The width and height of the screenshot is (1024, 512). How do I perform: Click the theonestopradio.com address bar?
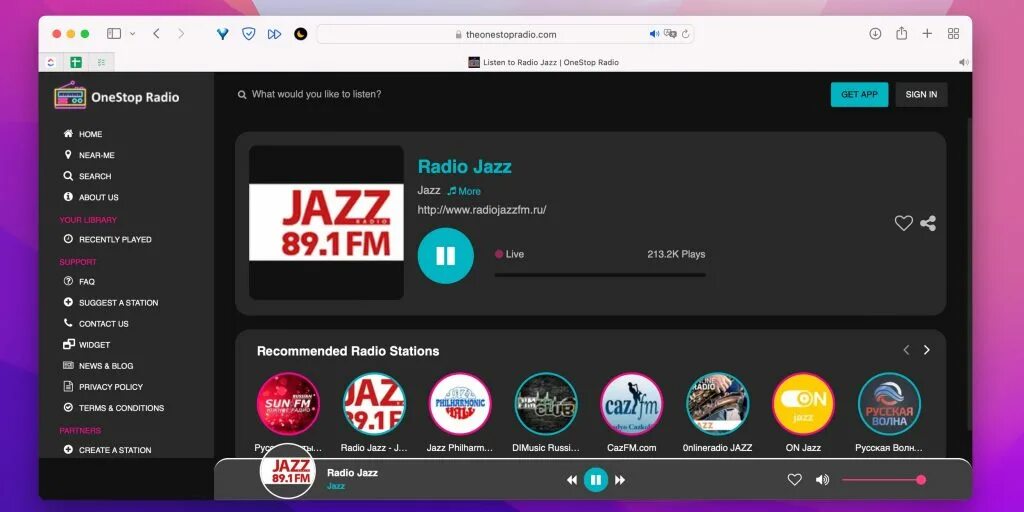pyautogui.click(x=505, y=34)
